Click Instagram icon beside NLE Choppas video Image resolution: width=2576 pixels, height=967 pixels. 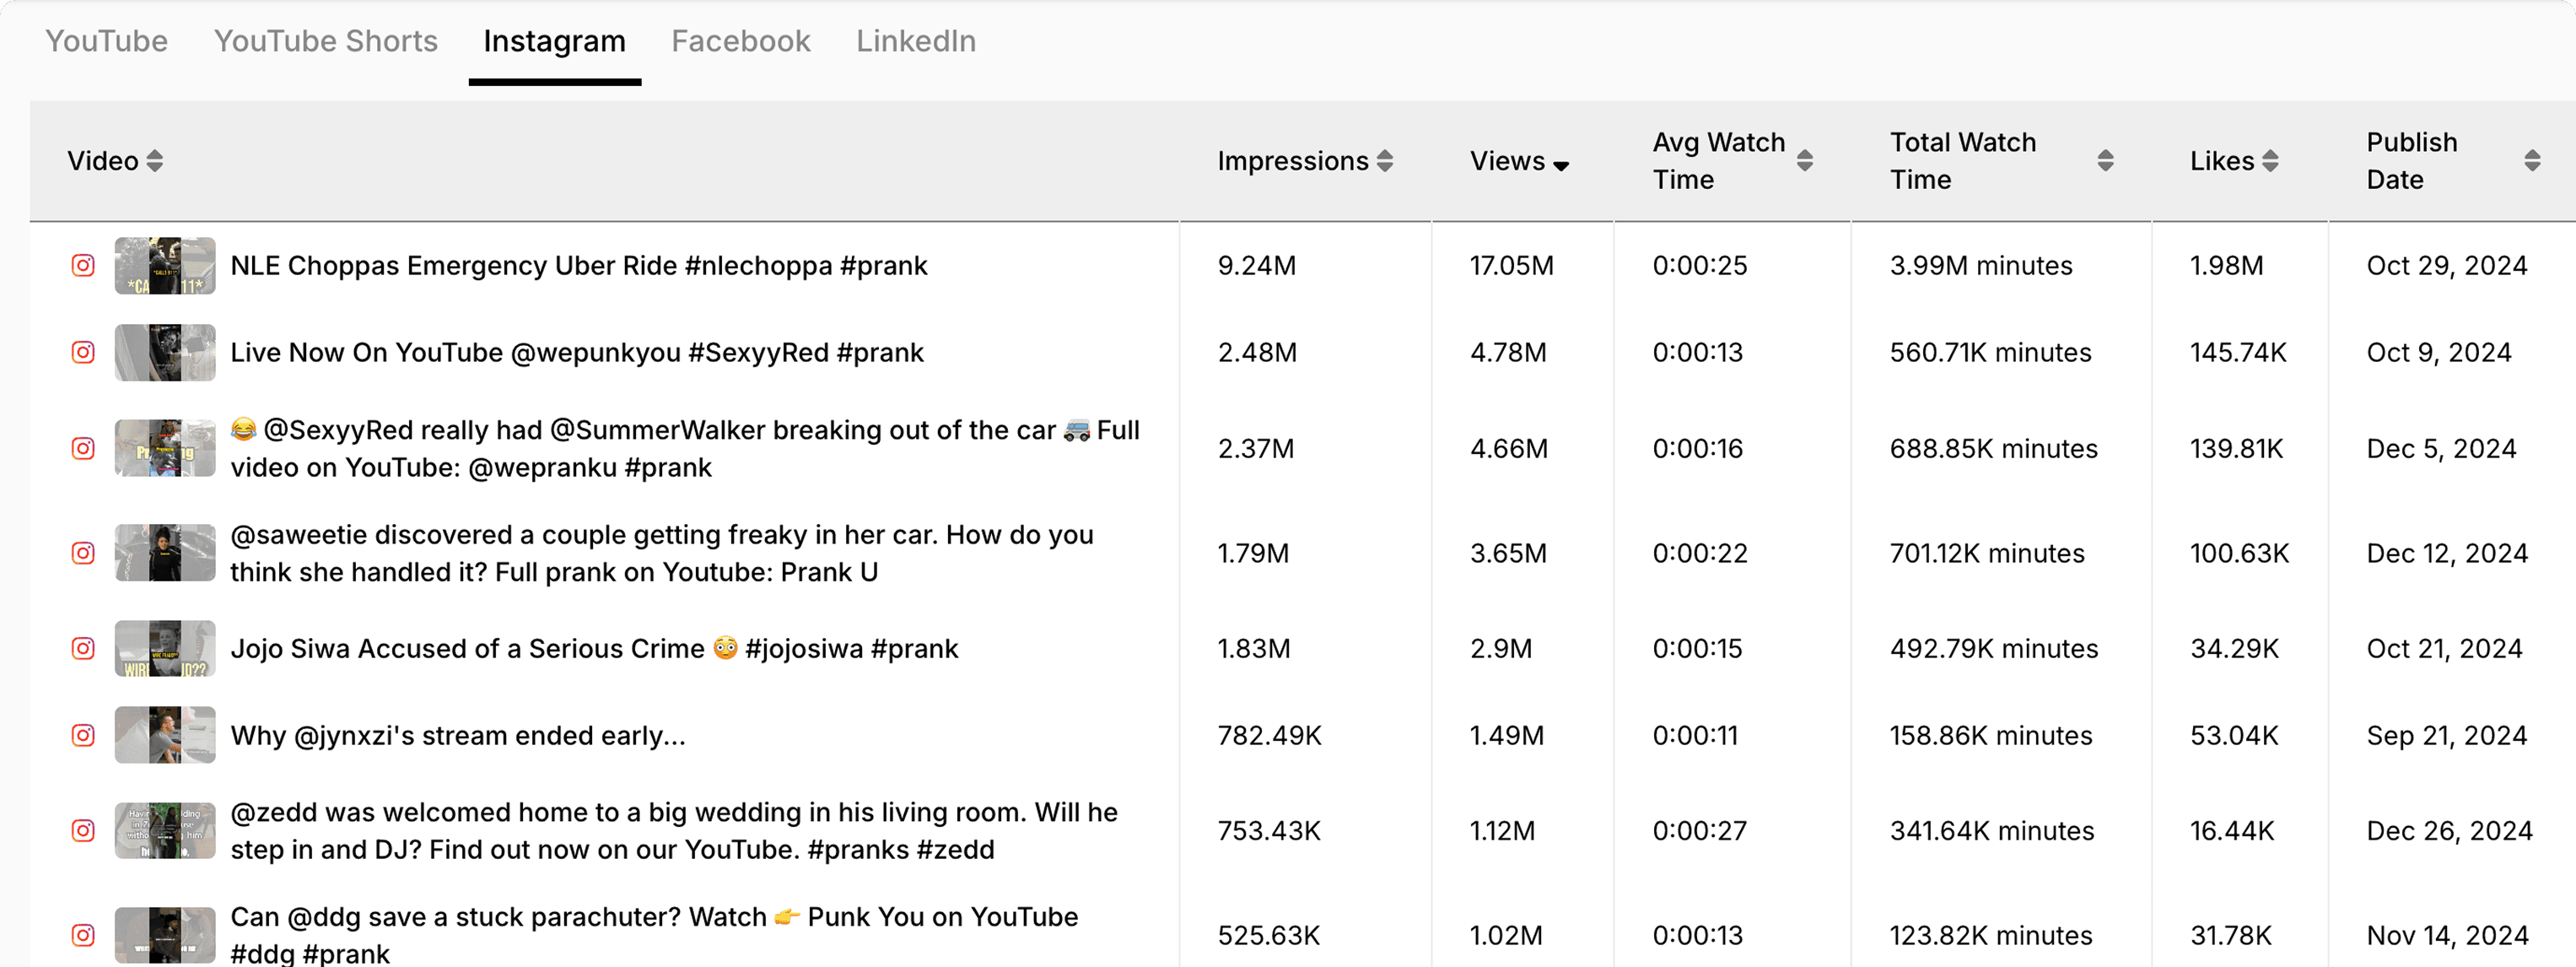tap(83, 265)
